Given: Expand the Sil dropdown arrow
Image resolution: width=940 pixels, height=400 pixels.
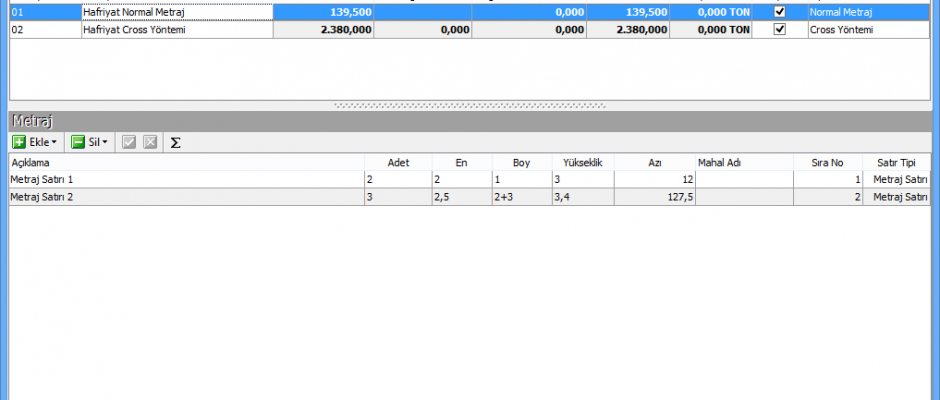Looking at the screenshot, I should pyautogui.click(x=105, y=143).
